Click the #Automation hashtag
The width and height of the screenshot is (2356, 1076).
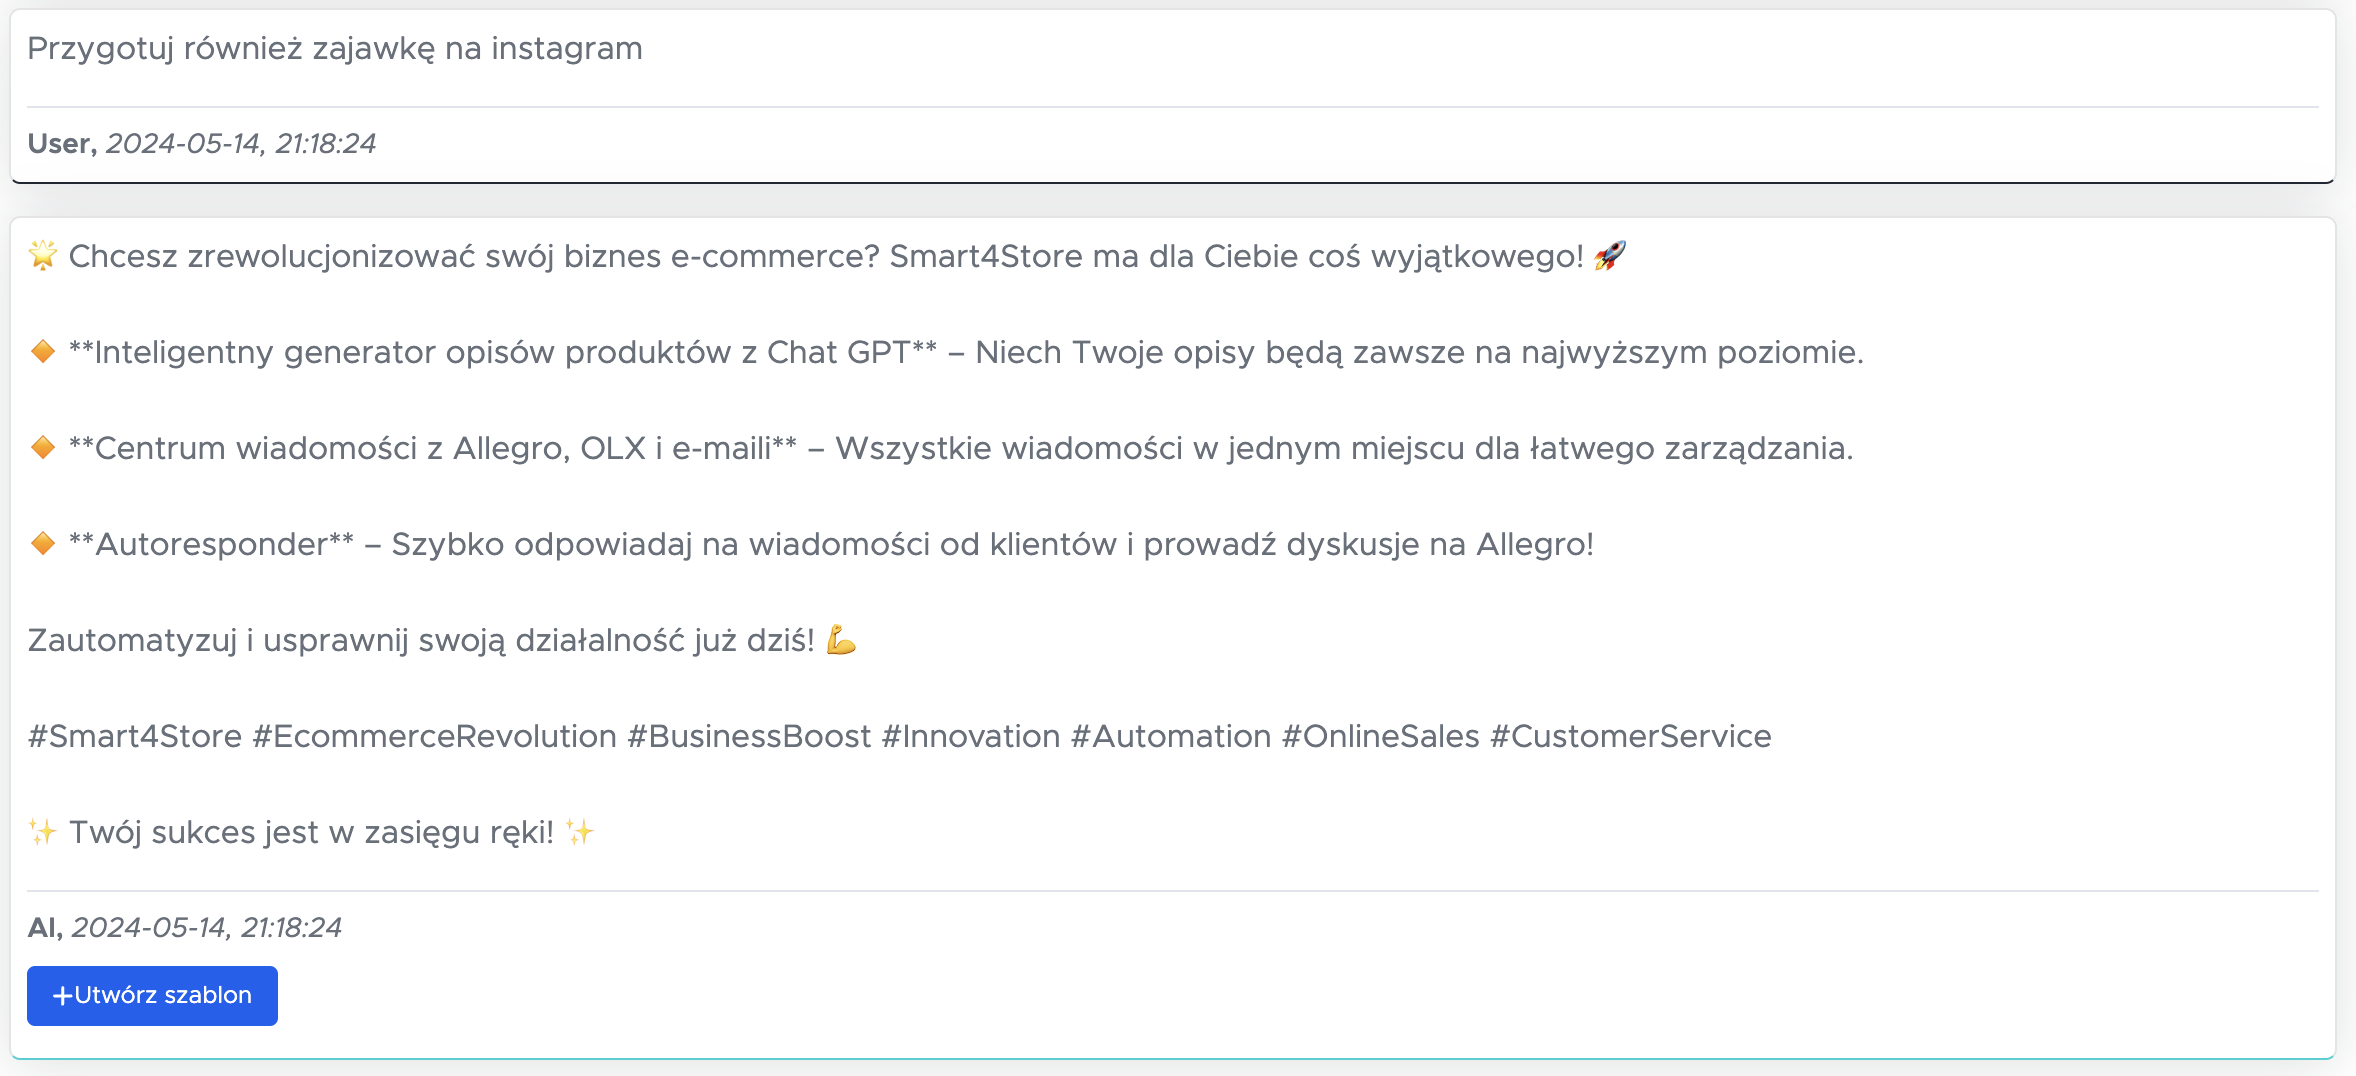(1171, 736)
